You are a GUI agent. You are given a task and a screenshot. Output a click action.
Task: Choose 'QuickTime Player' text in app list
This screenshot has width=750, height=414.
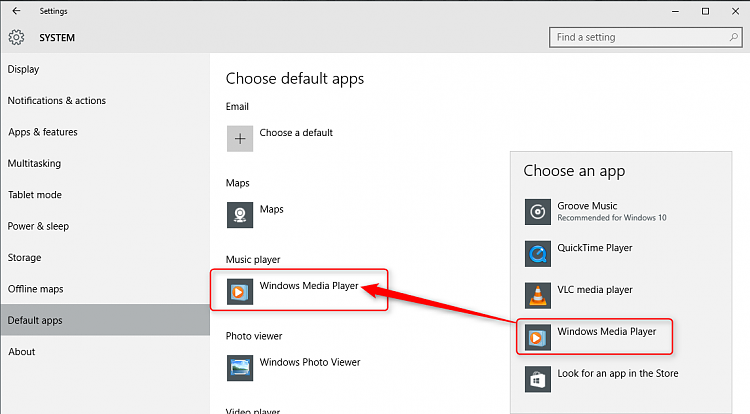click(x=595, y=248)
